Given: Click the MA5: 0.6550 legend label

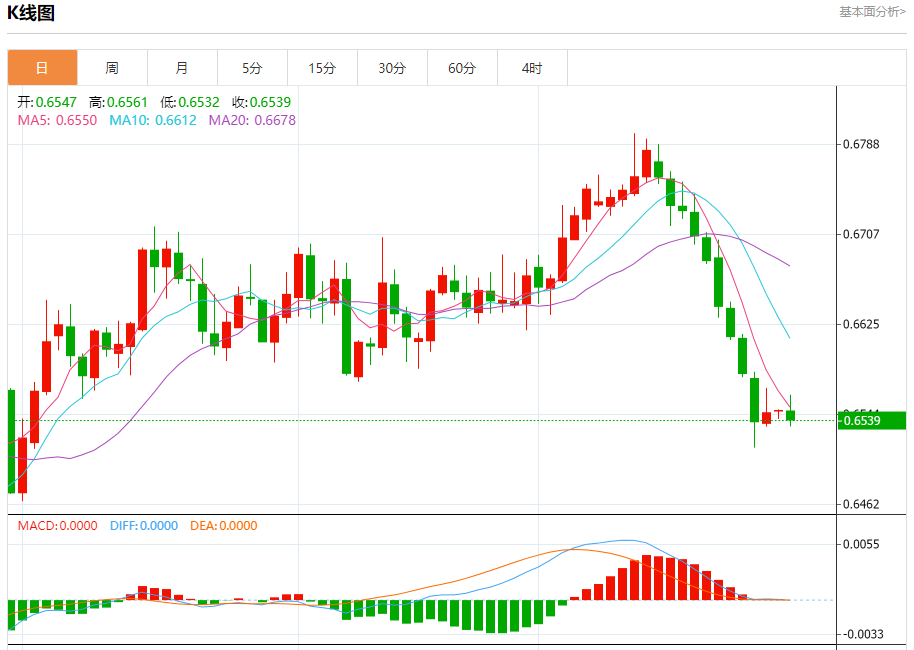Looking at the screenshot, I should tap(57, 120).
